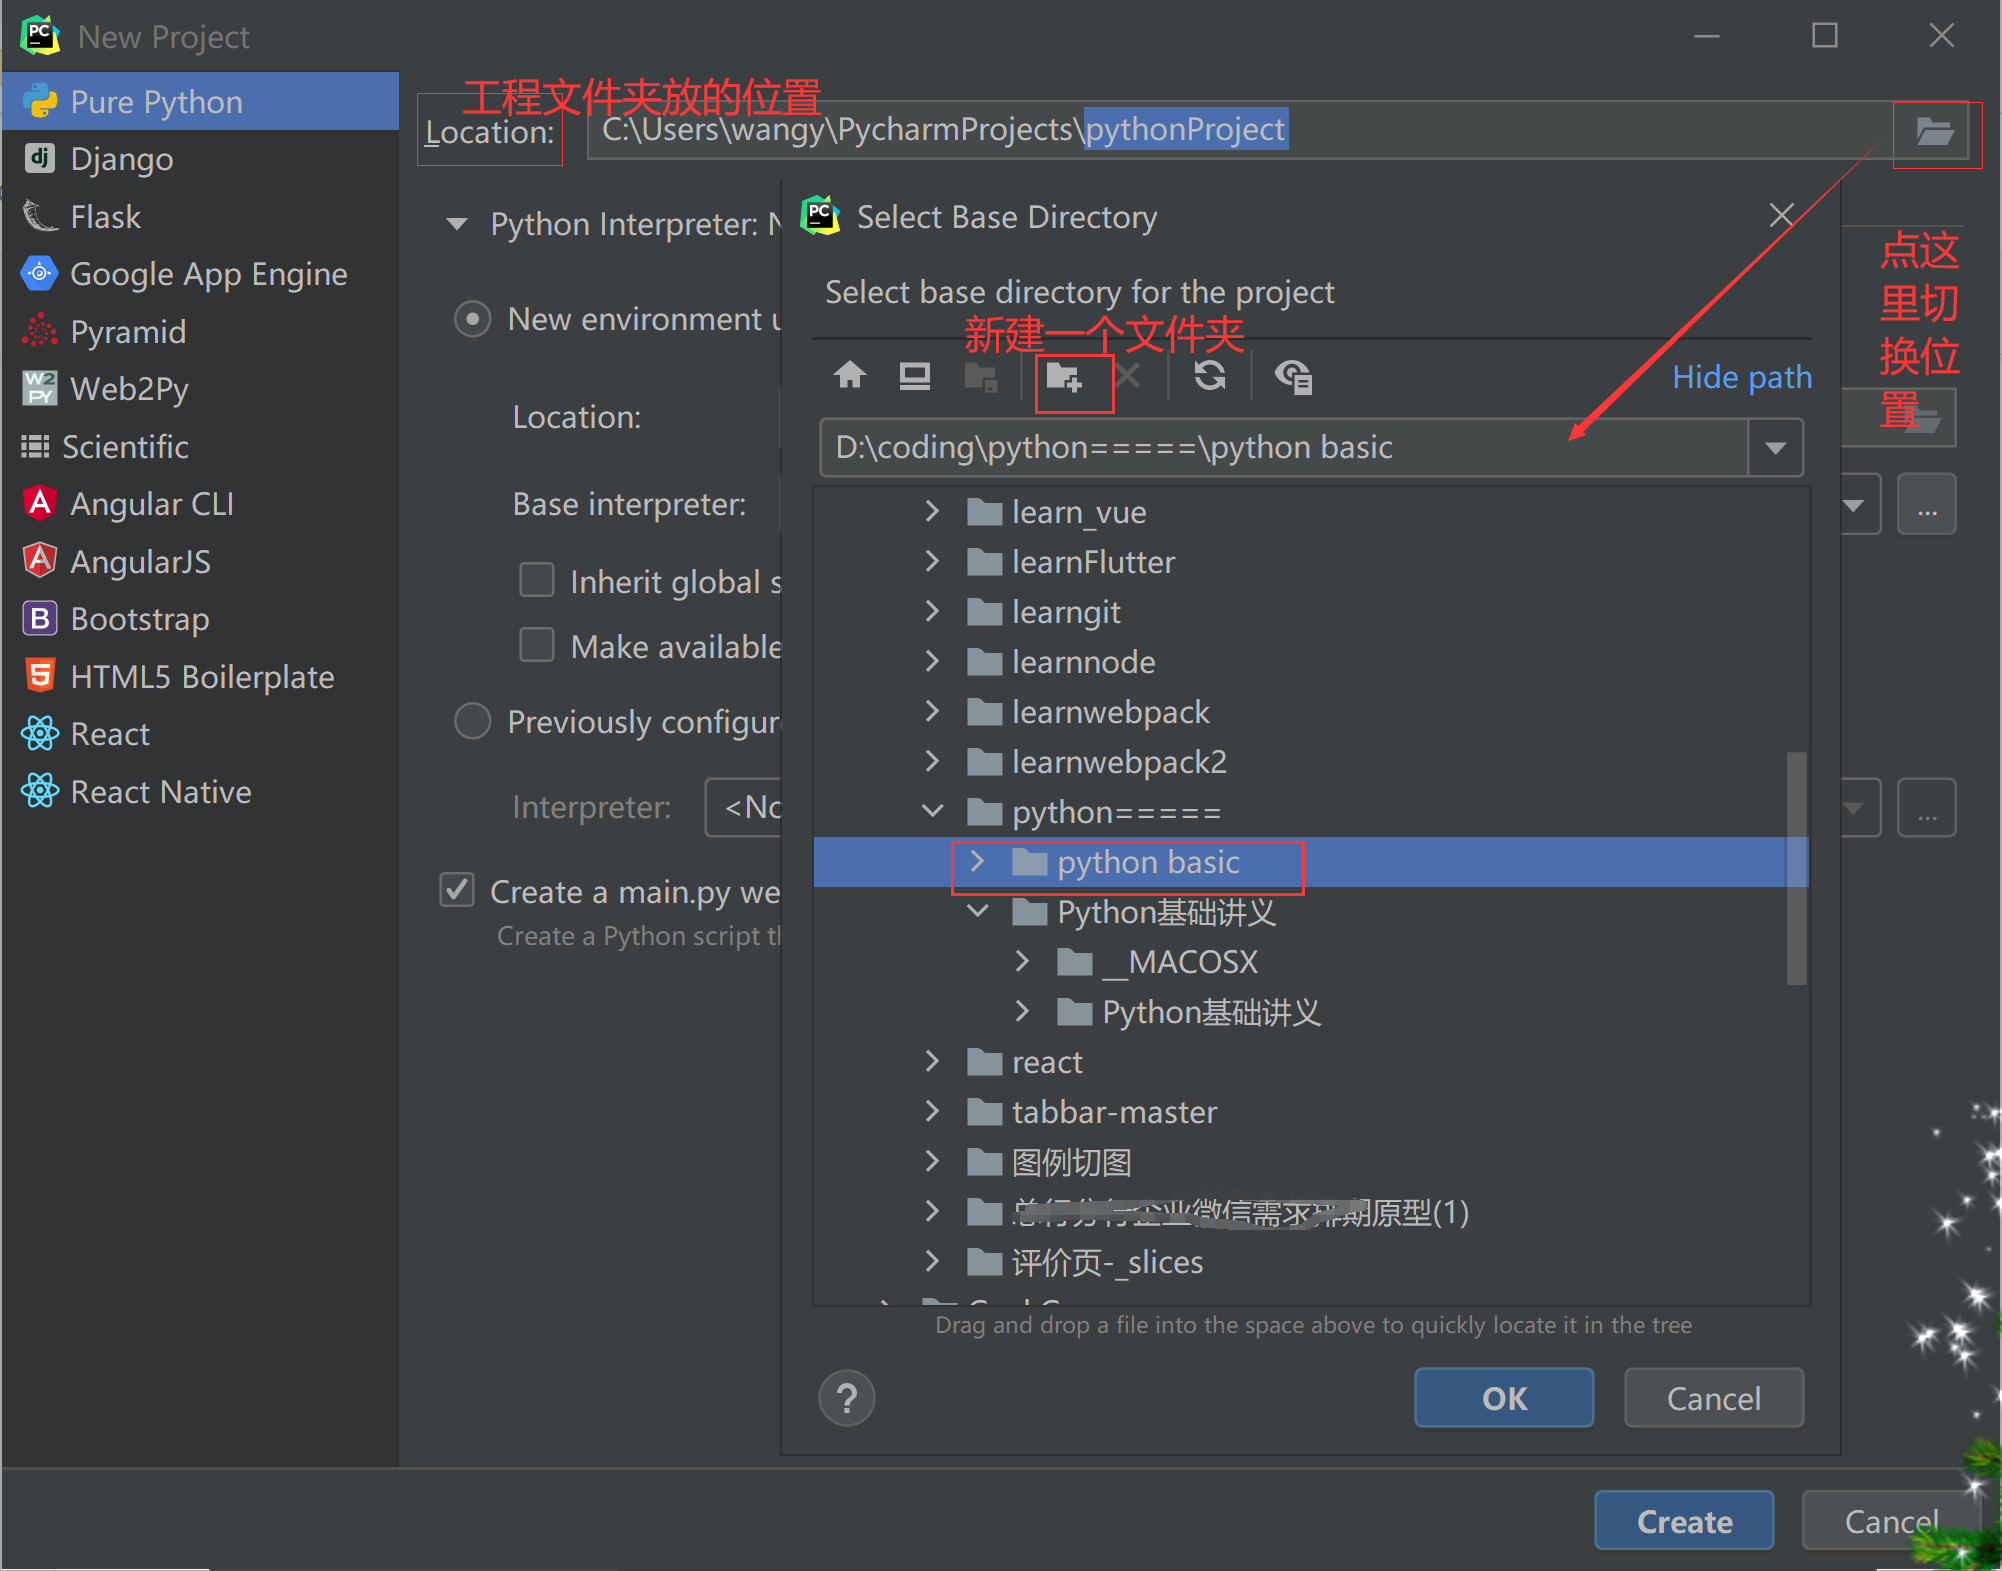The height and width of the screenshot is (1571, 2002).
Task: Select Pure Python project type
Action: (200, 101)
